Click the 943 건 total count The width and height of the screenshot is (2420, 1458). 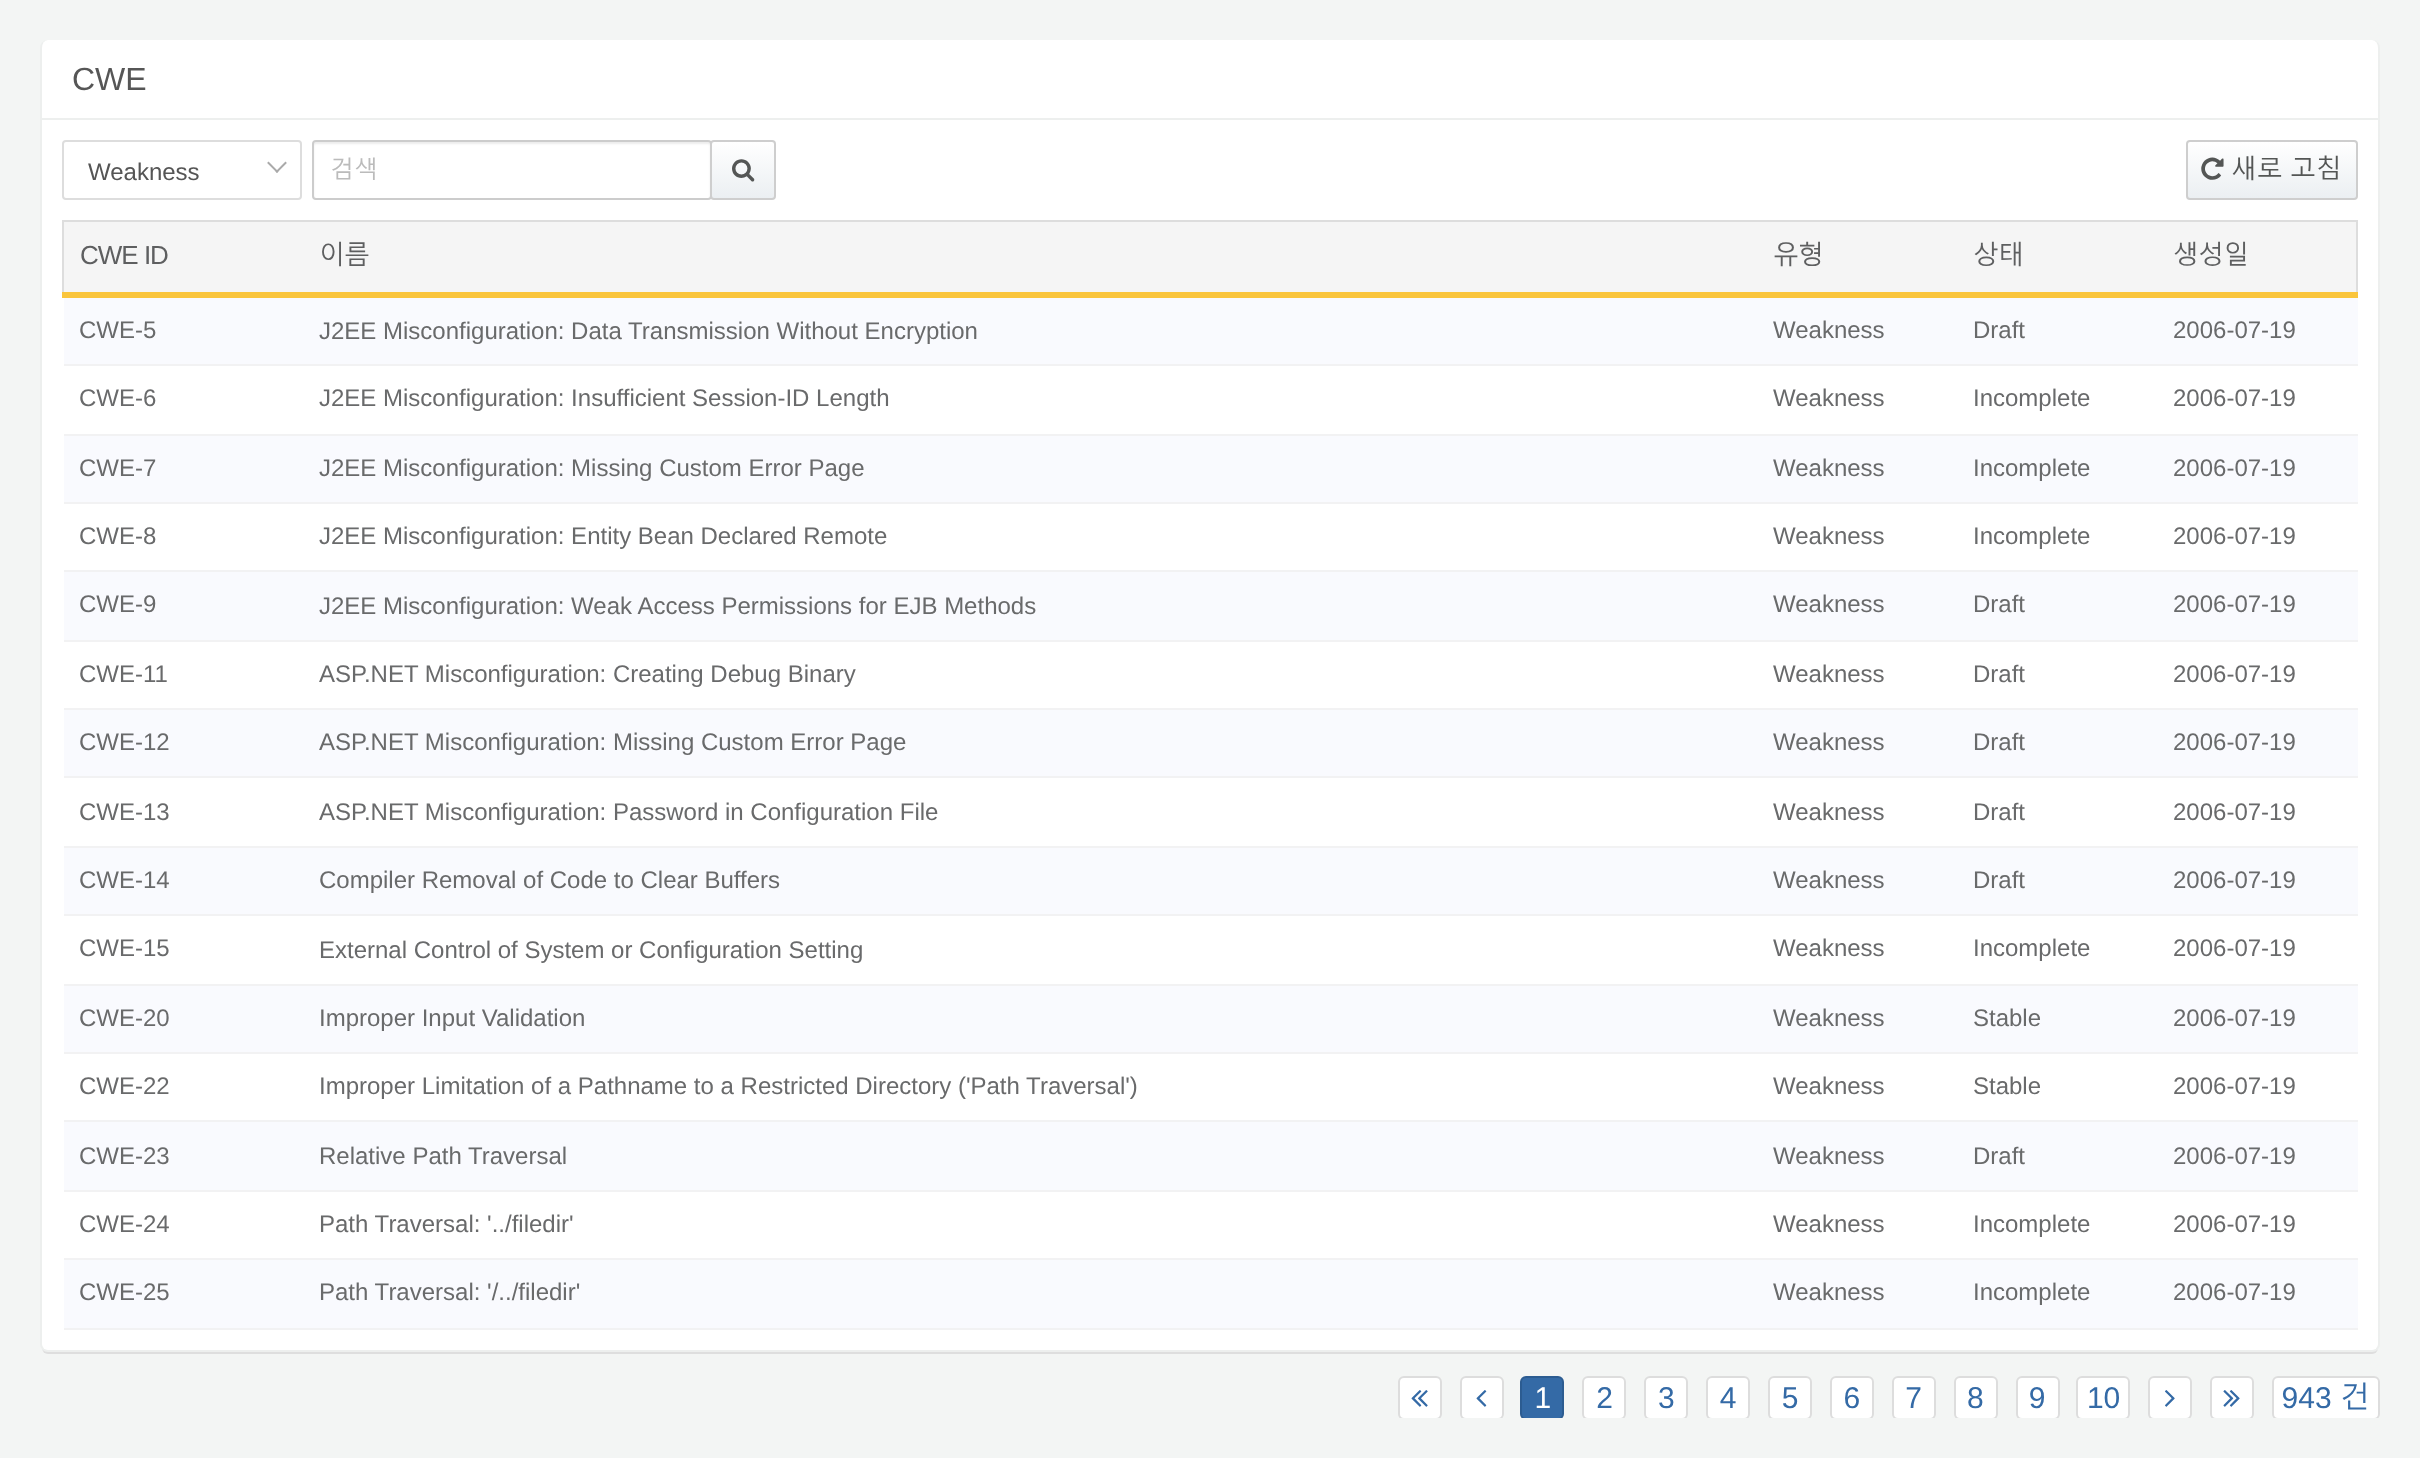2325,1398
